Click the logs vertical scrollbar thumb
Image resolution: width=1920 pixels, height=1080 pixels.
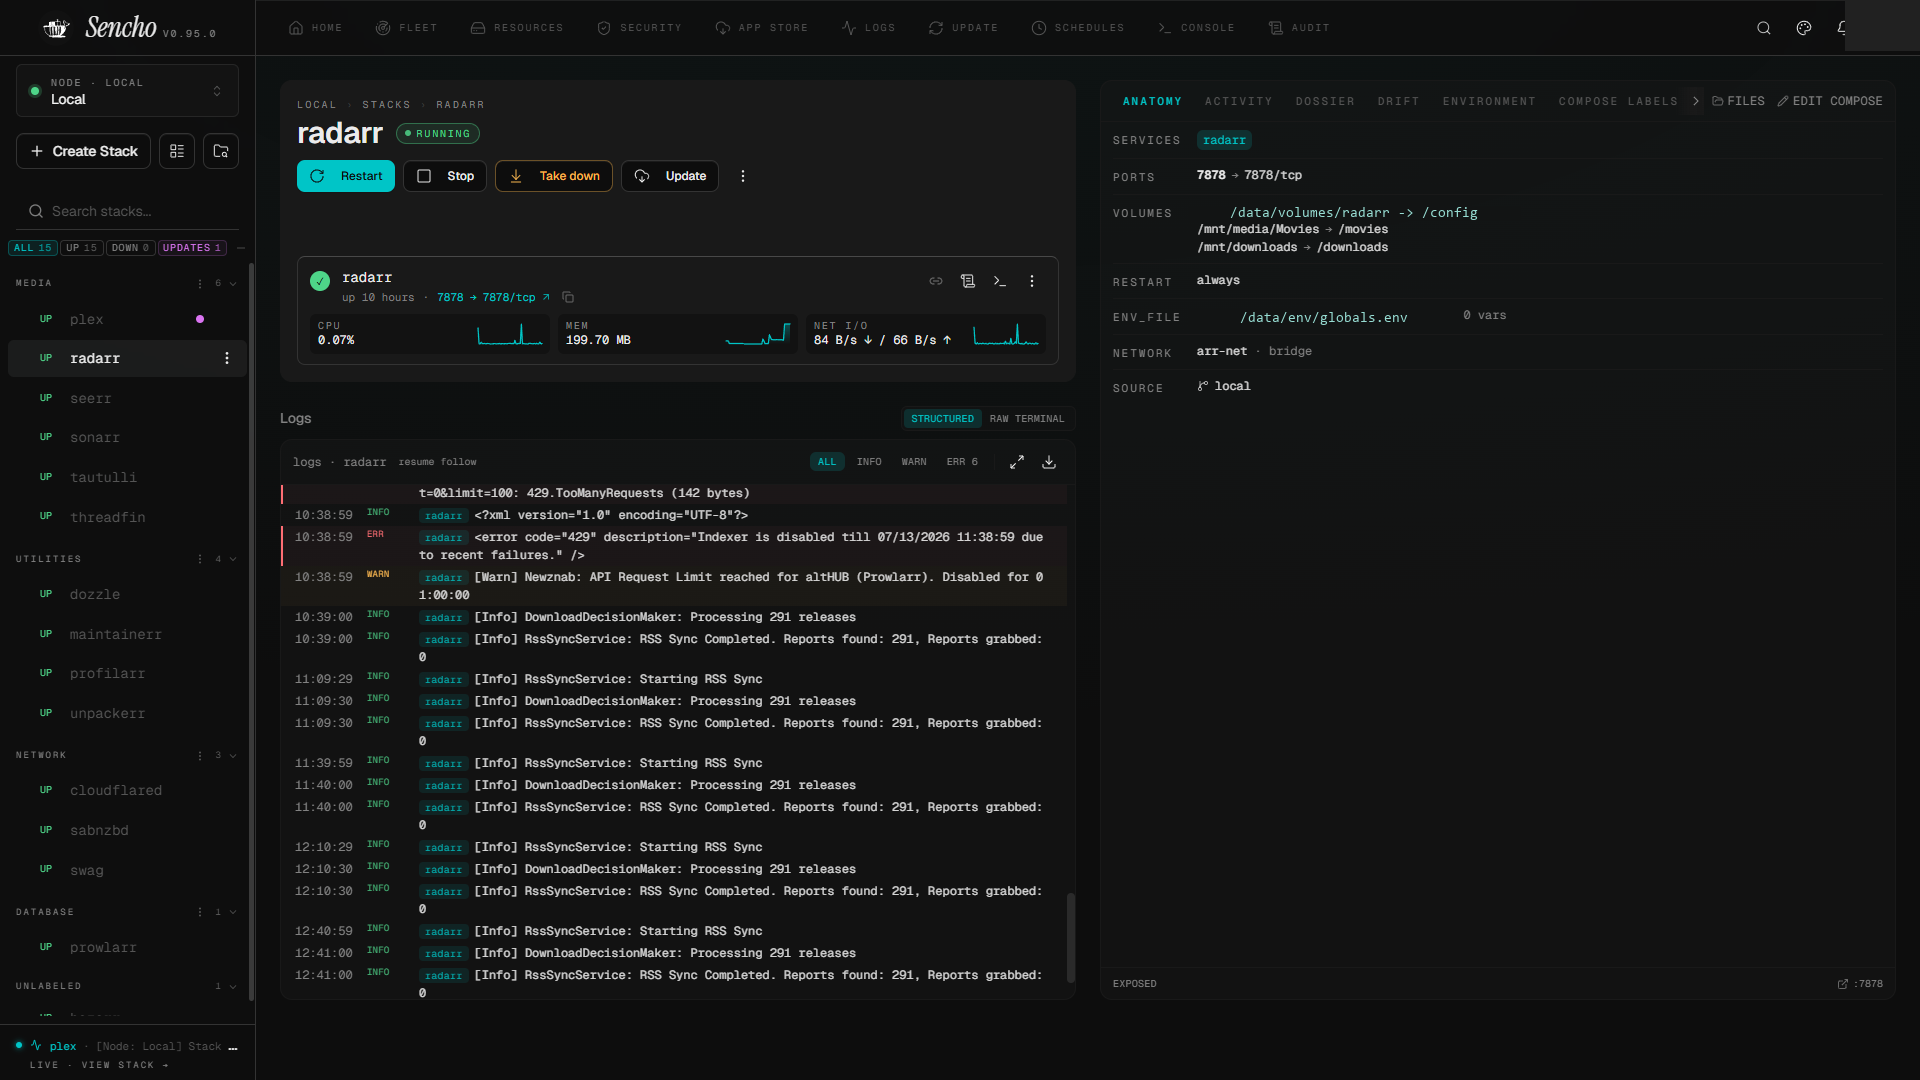tap(1071, 937)
